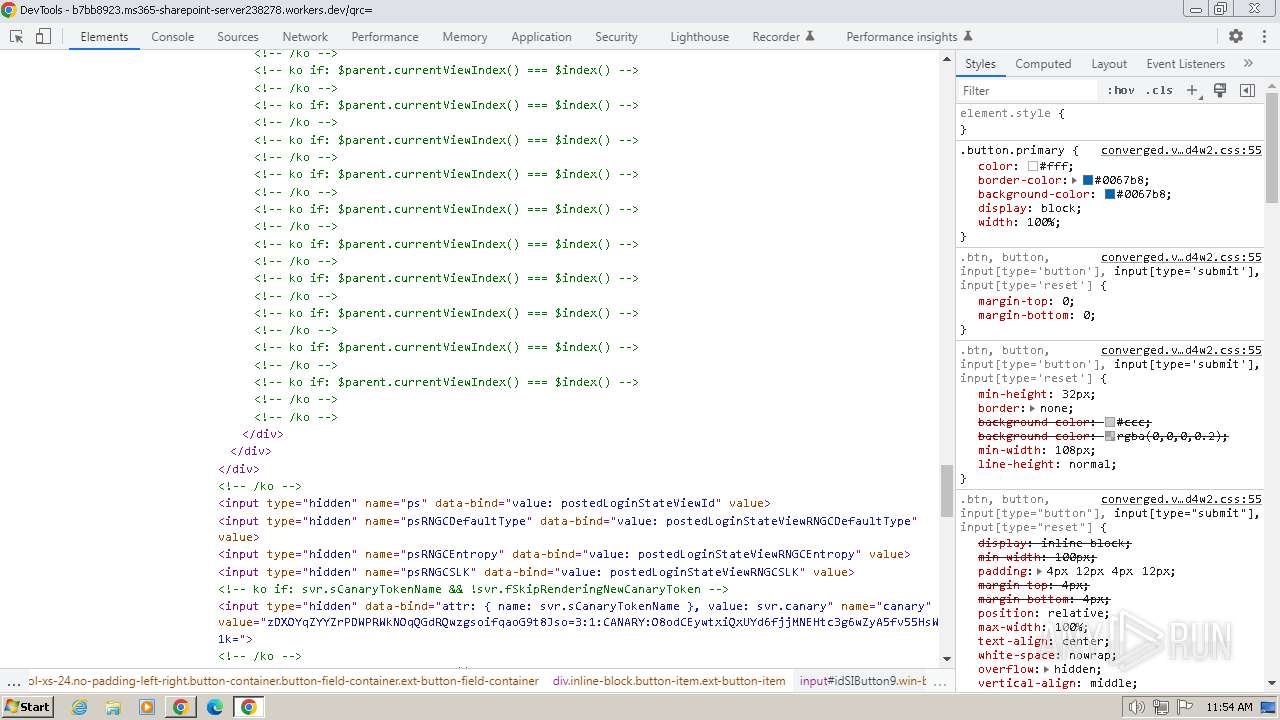Expand the padding shorthand triangle

tap(1041, 572)
